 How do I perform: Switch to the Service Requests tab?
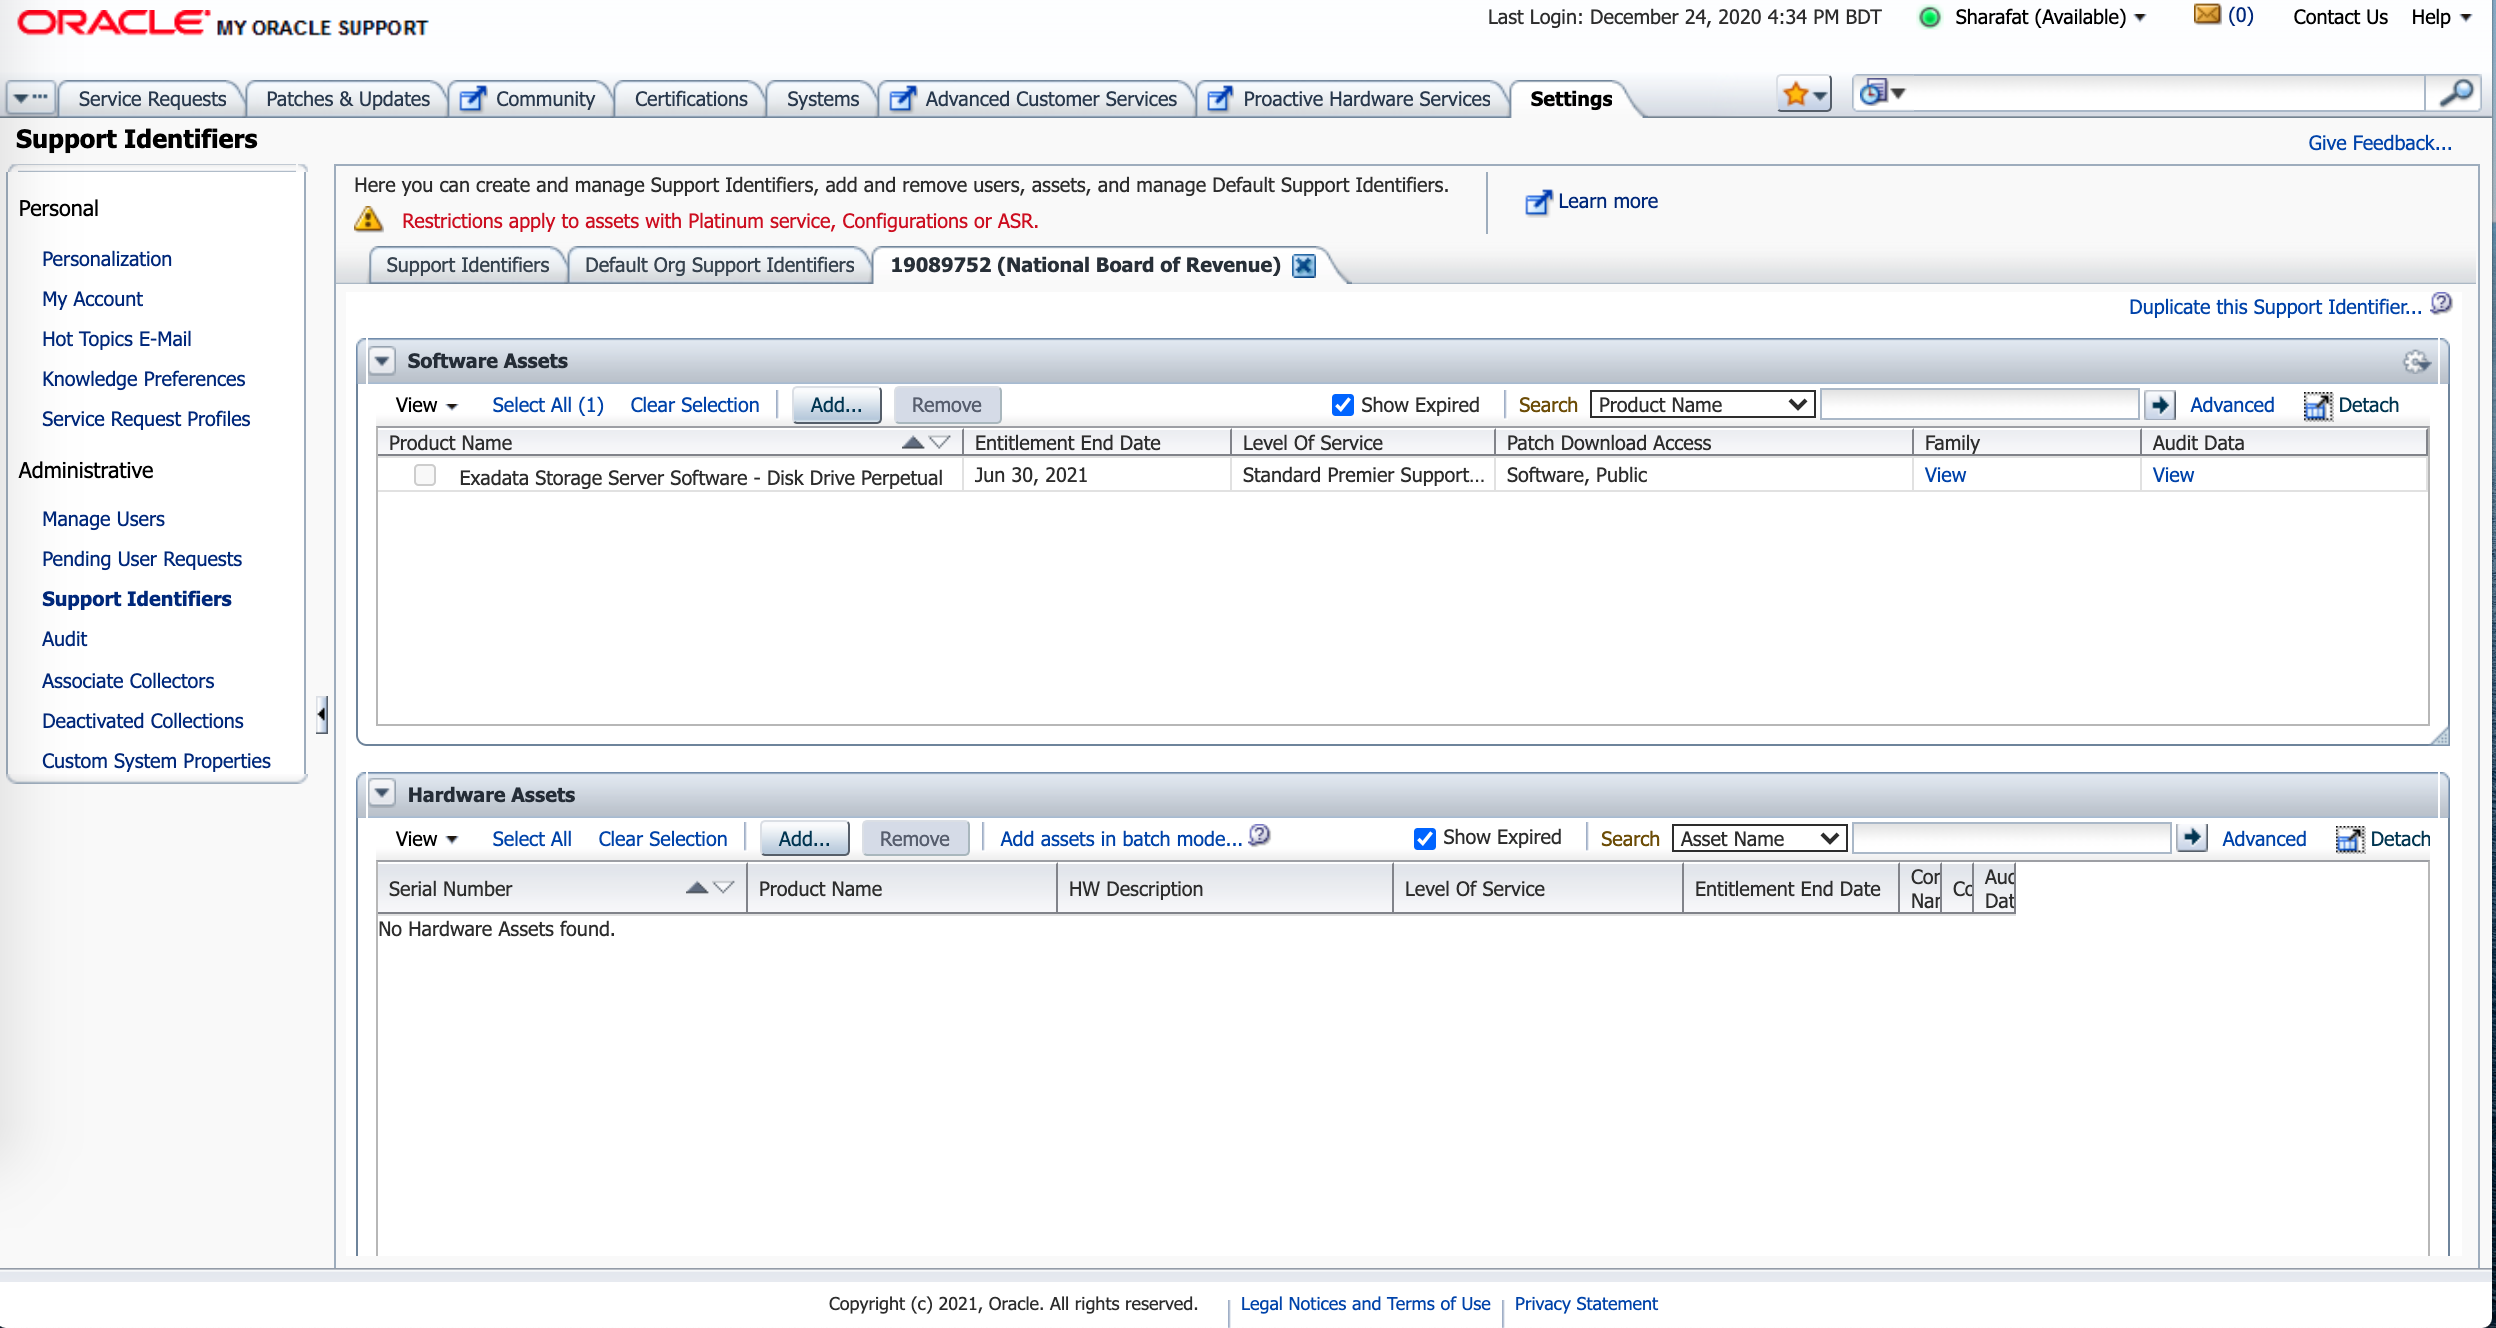[x=152, y=99]
